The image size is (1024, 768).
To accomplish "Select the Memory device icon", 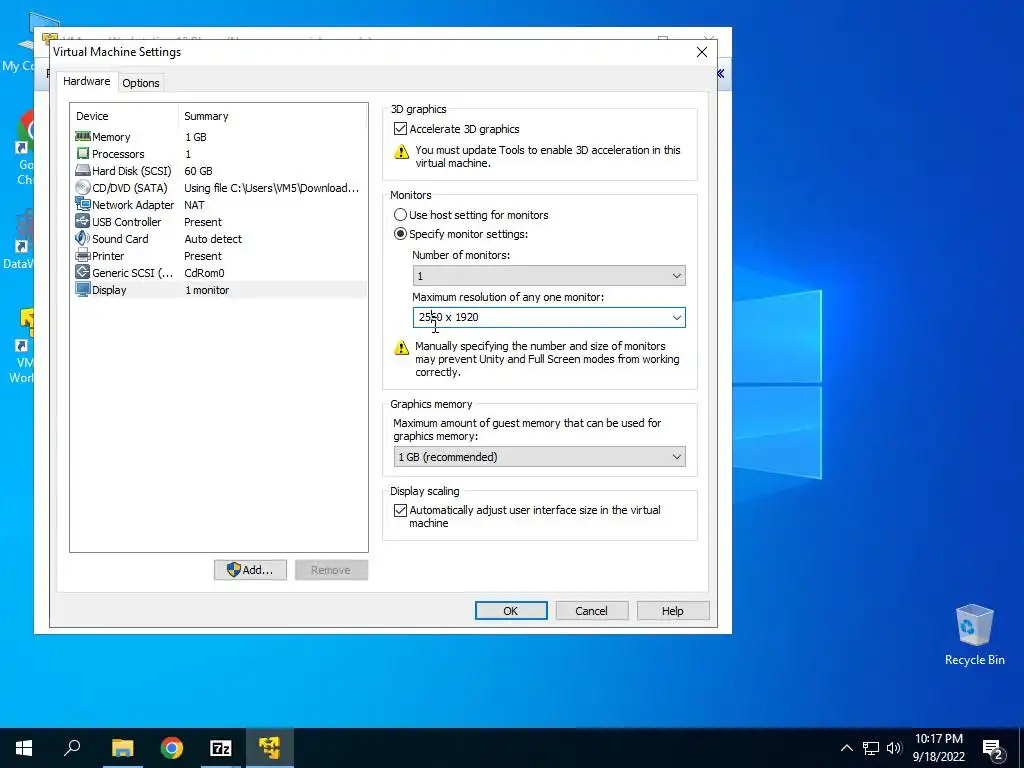I will (82, 136).
